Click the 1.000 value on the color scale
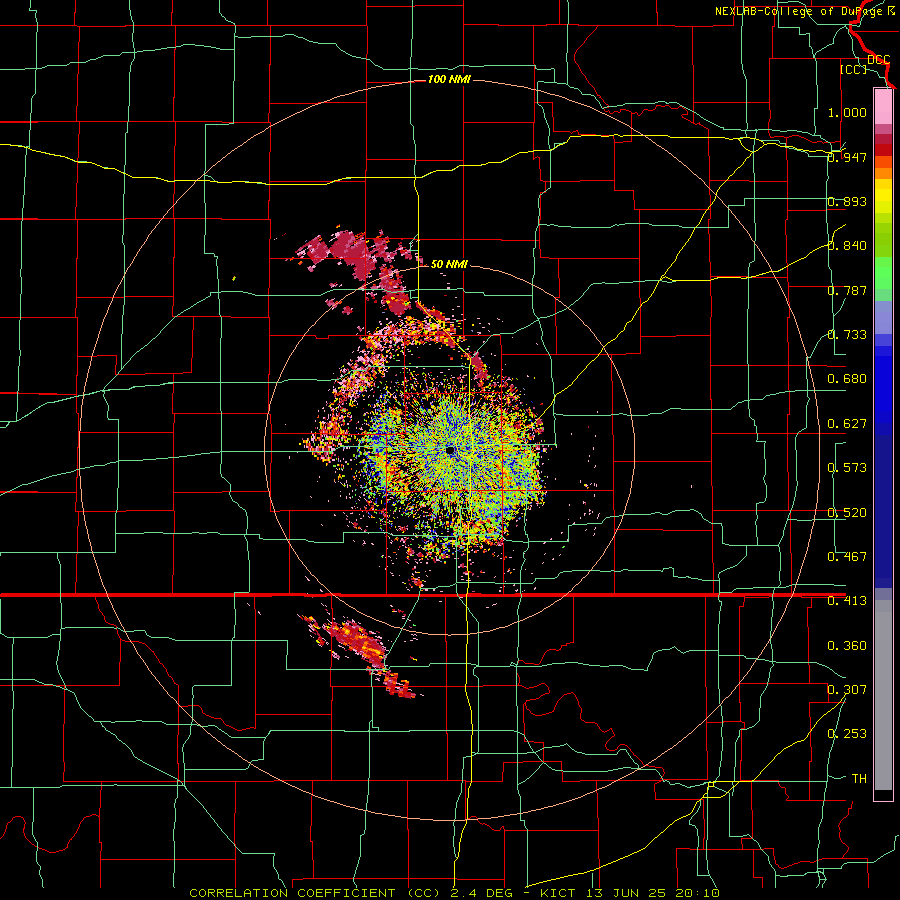The image size is (900, 900). click(x=847, y=112)
